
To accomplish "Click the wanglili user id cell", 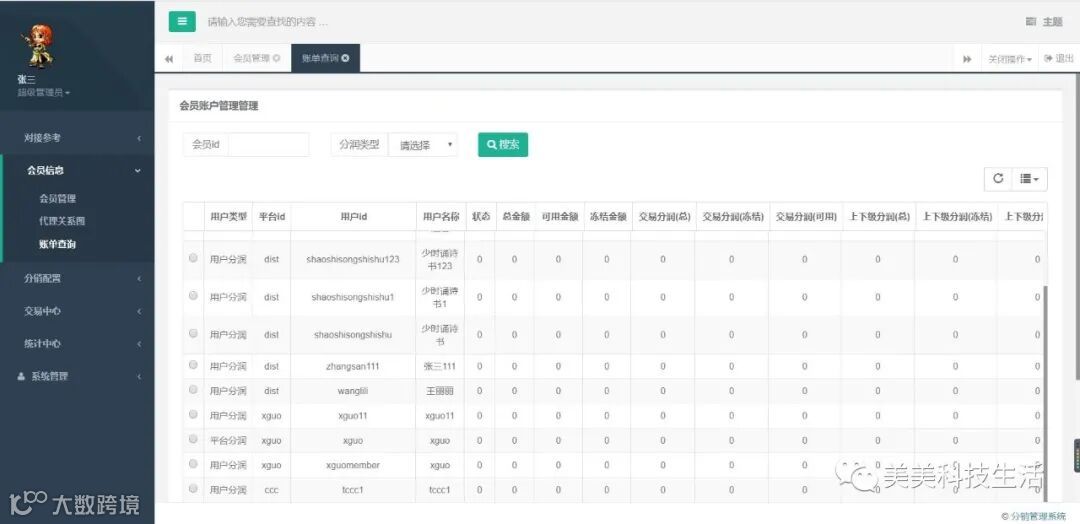I will [352, 391].
